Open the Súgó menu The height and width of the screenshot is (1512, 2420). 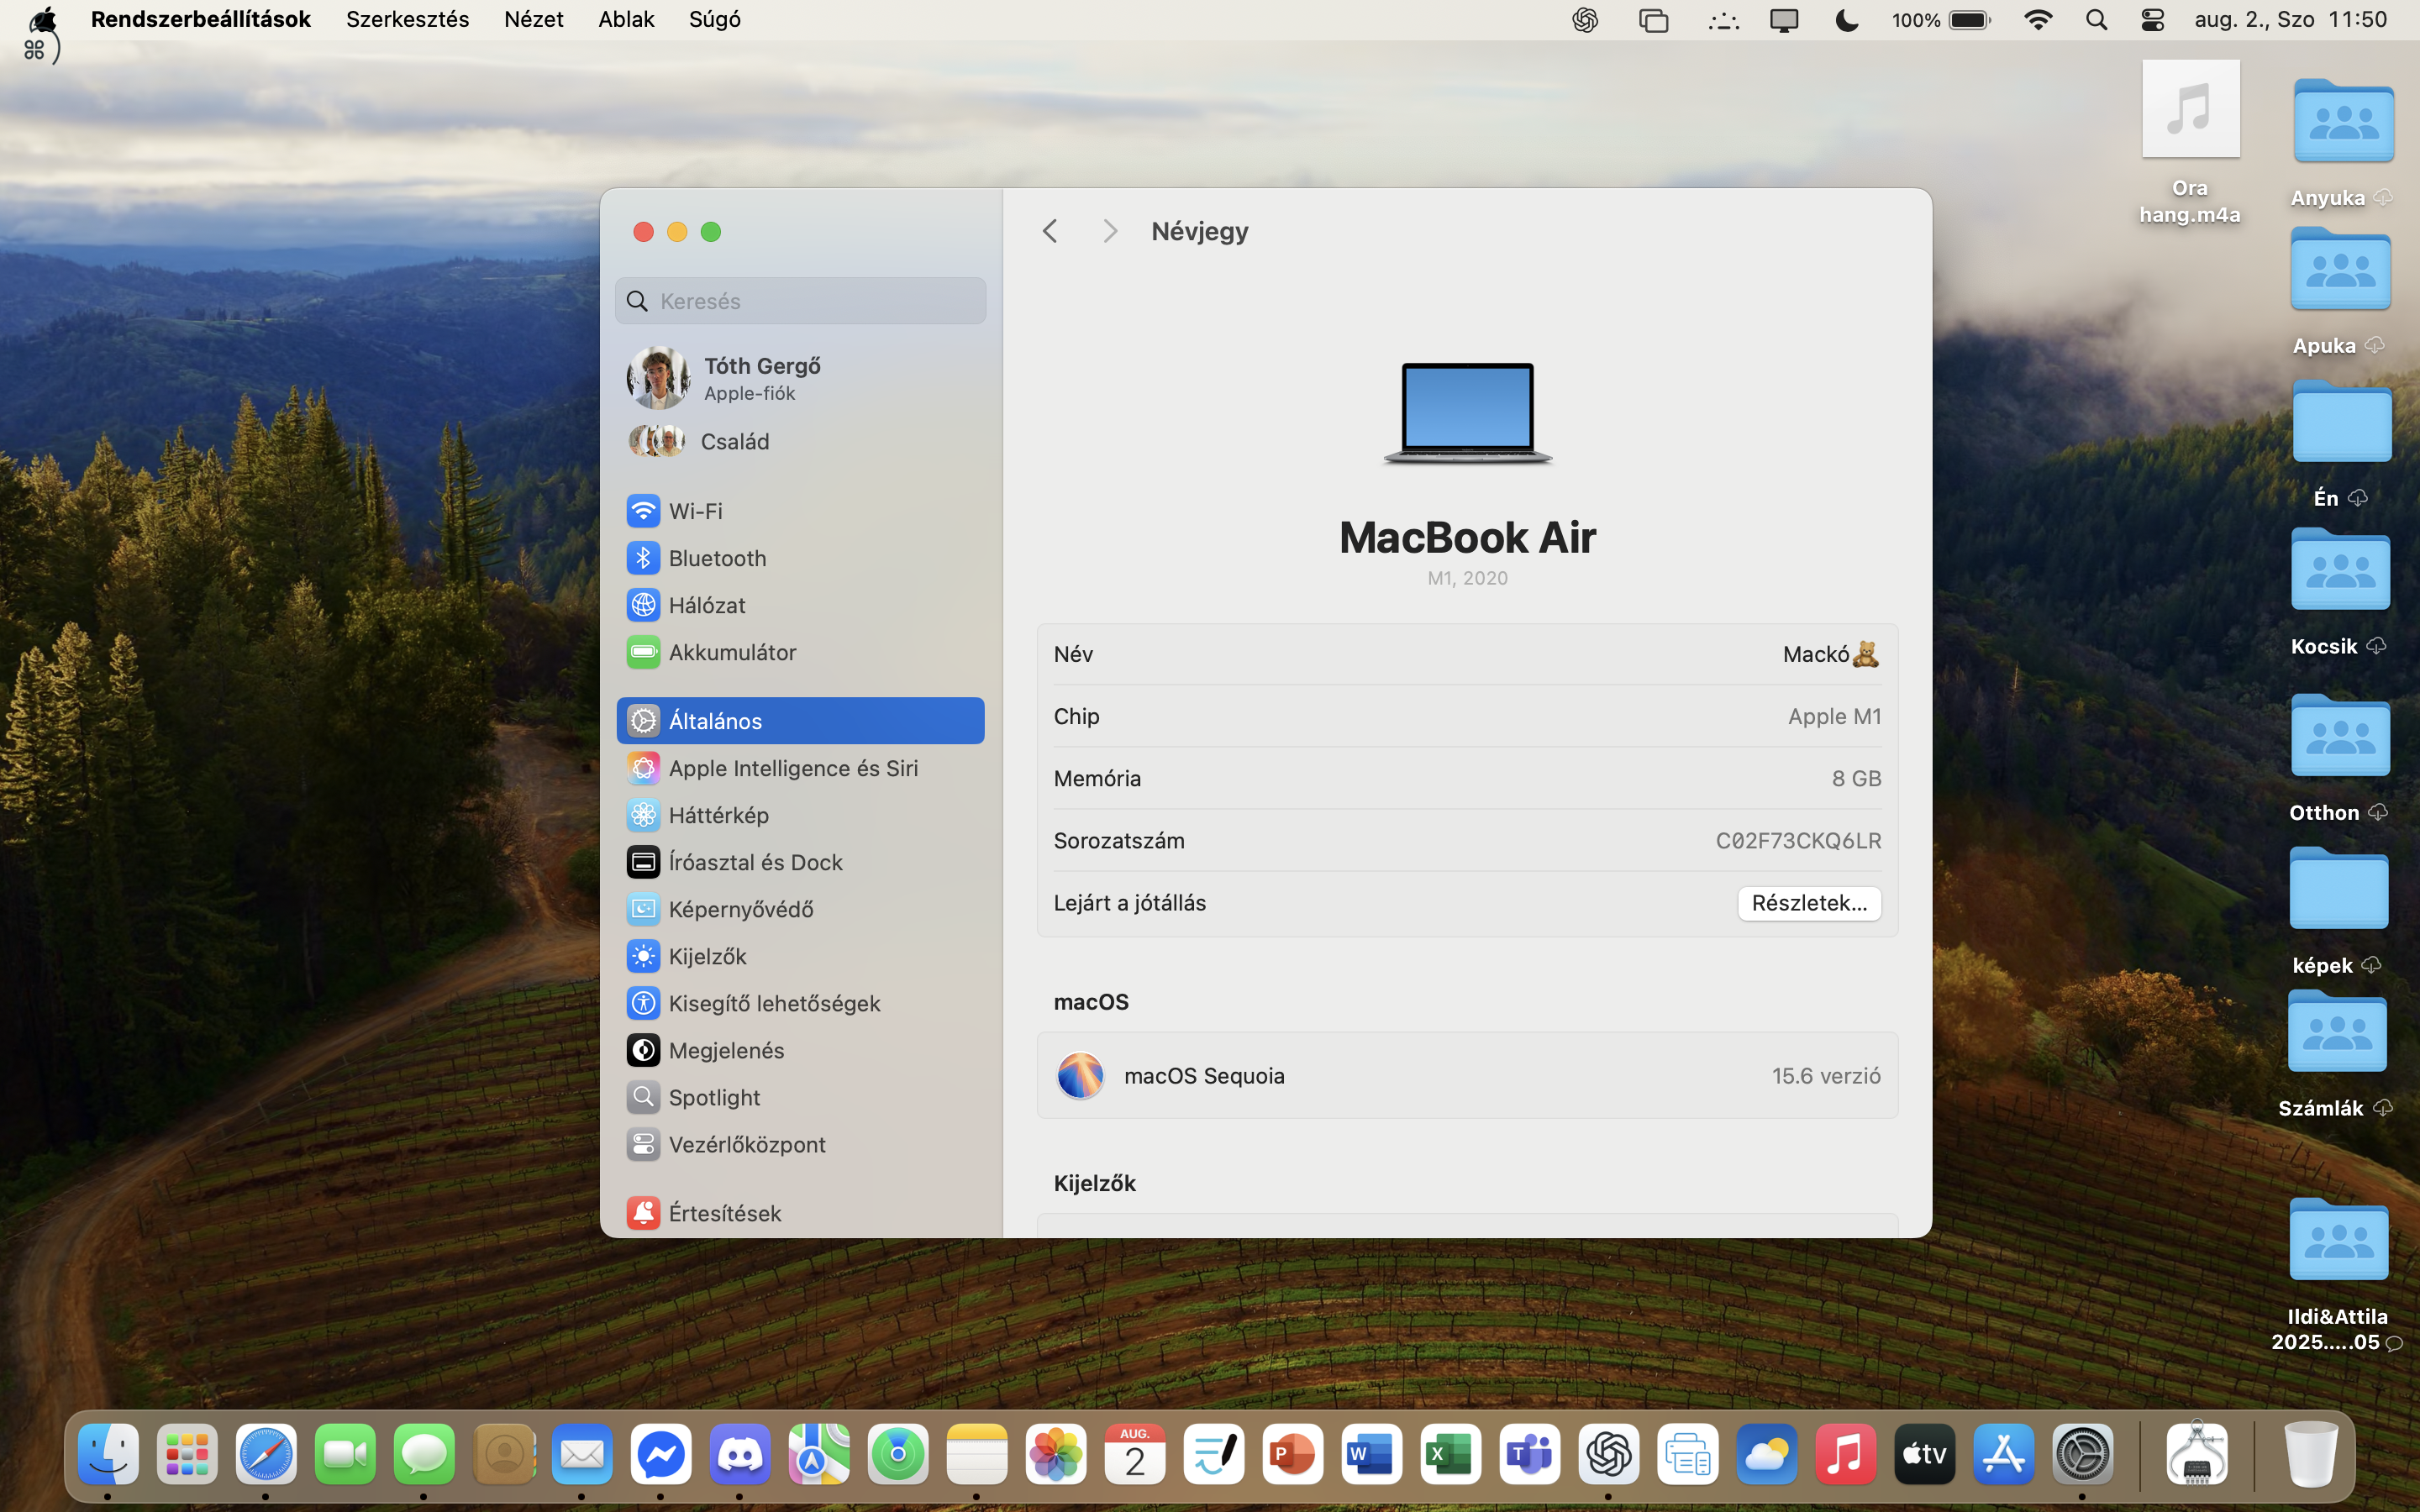tap(714, 20)
